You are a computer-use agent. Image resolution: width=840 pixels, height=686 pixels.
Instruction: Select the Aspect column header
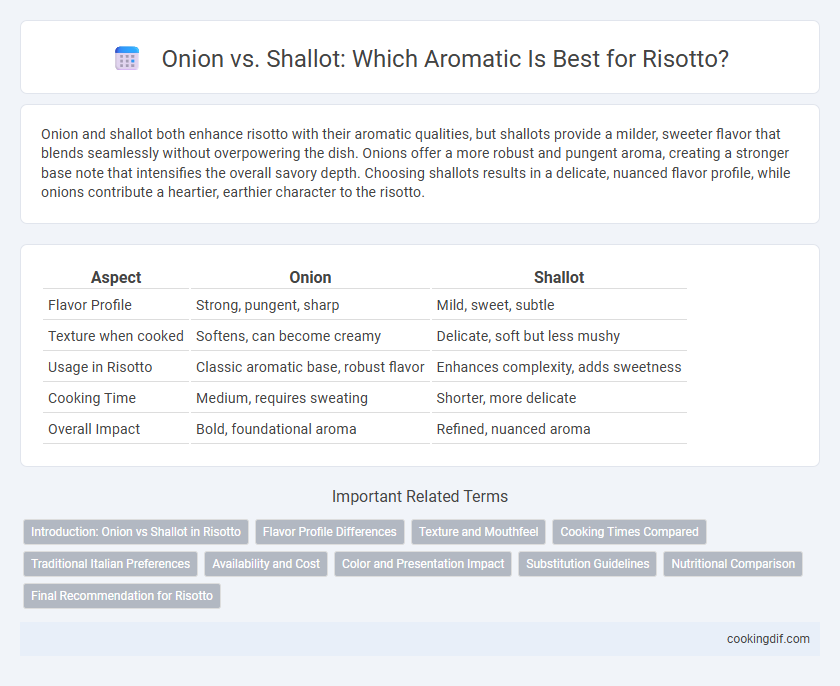click(x=116, y=277)
